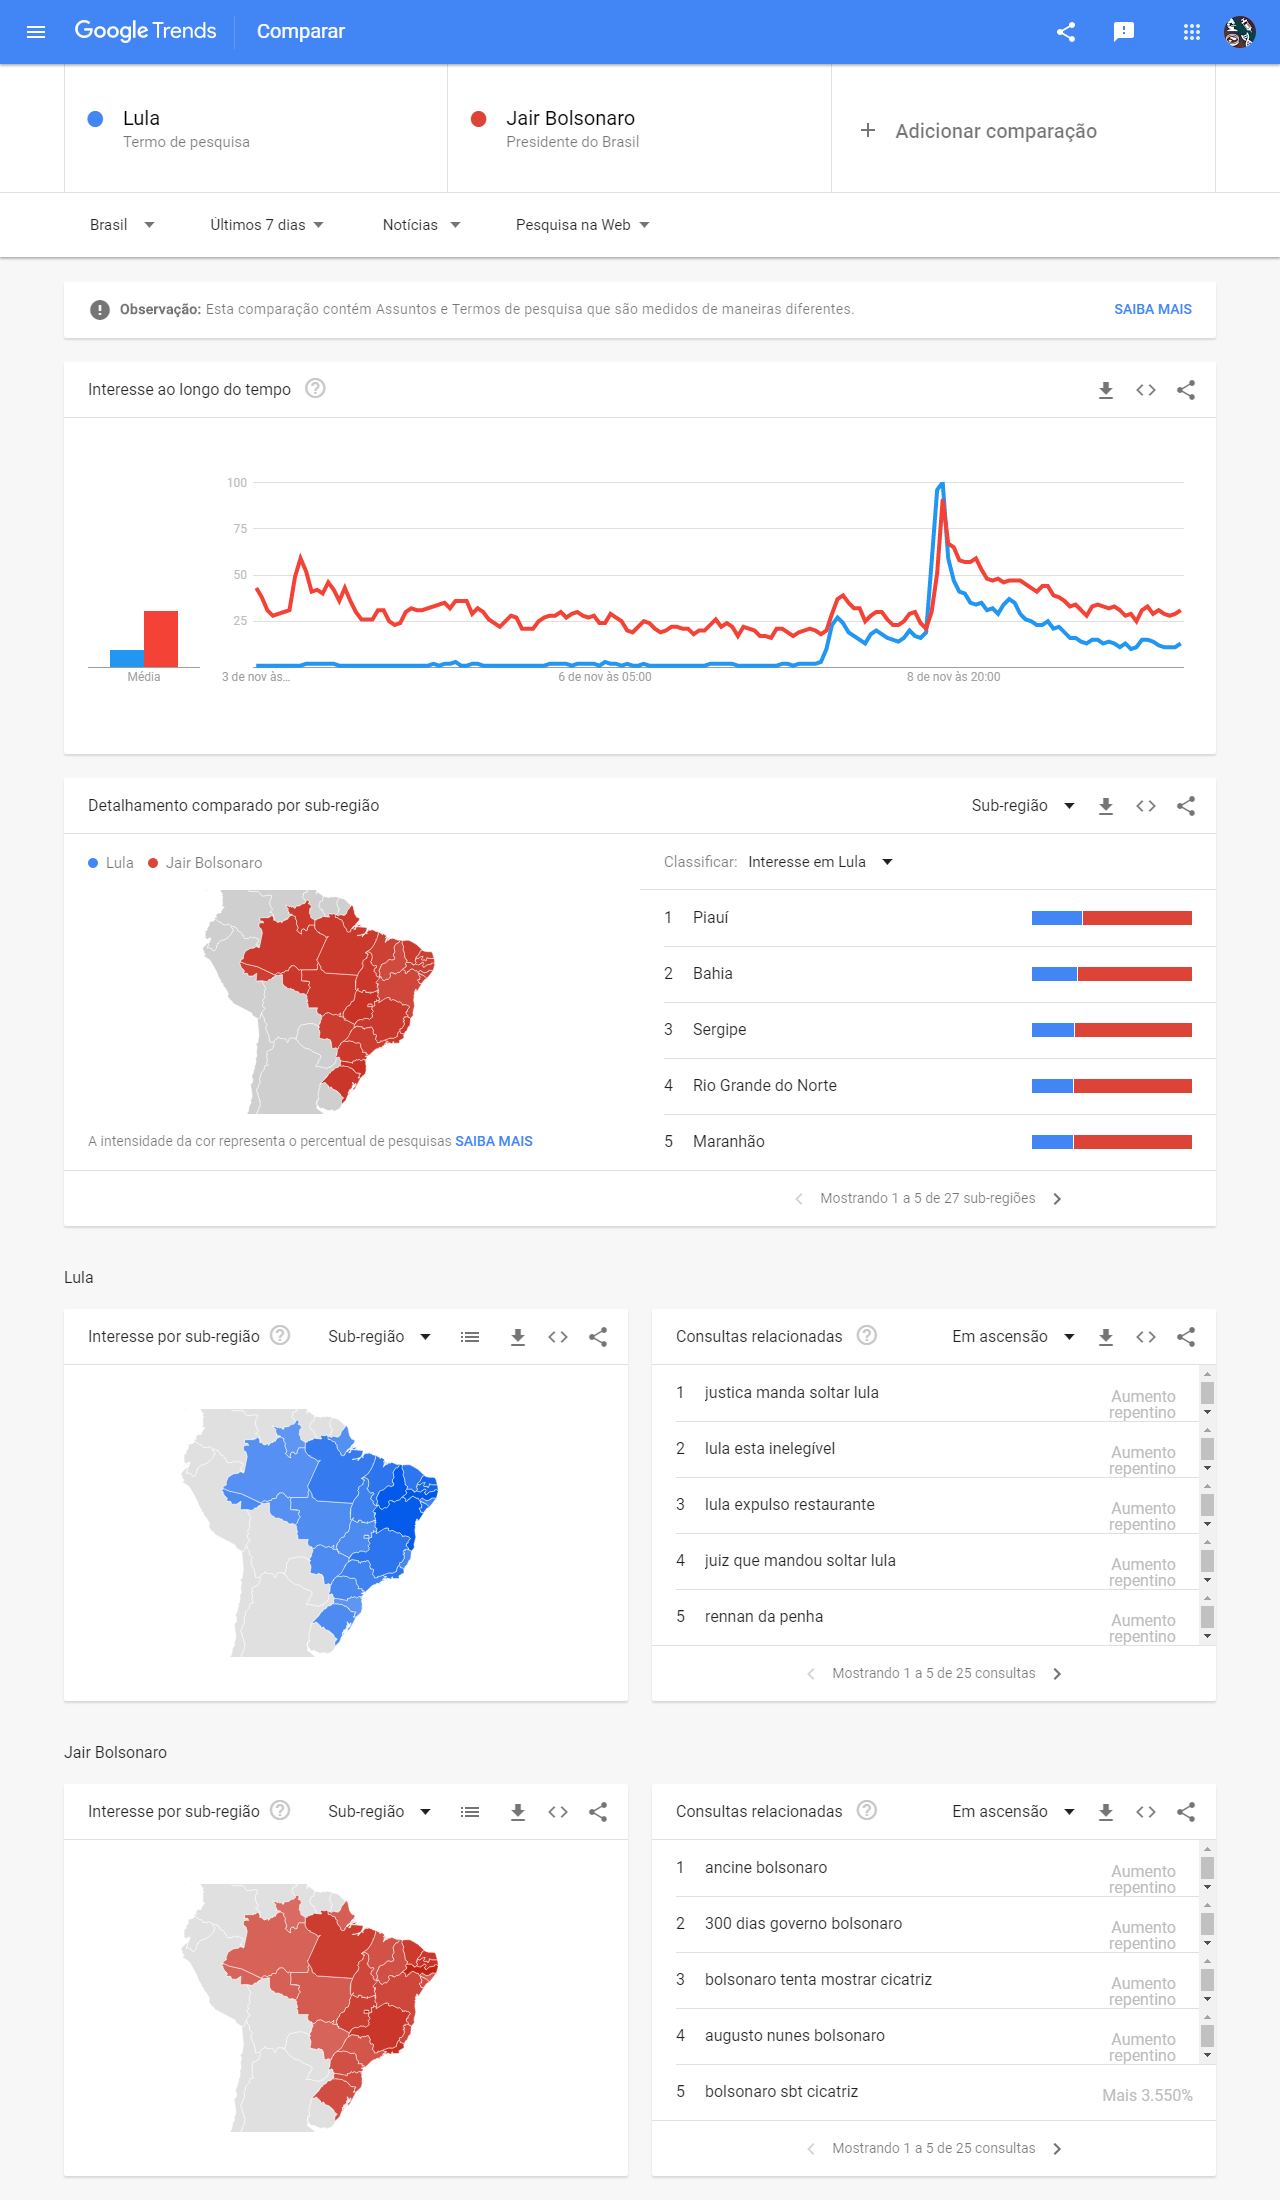Click help icon beside Lula's Consultas relacionadas
This screenshot has width=1280, height=2200.
tap(867, 1335)
